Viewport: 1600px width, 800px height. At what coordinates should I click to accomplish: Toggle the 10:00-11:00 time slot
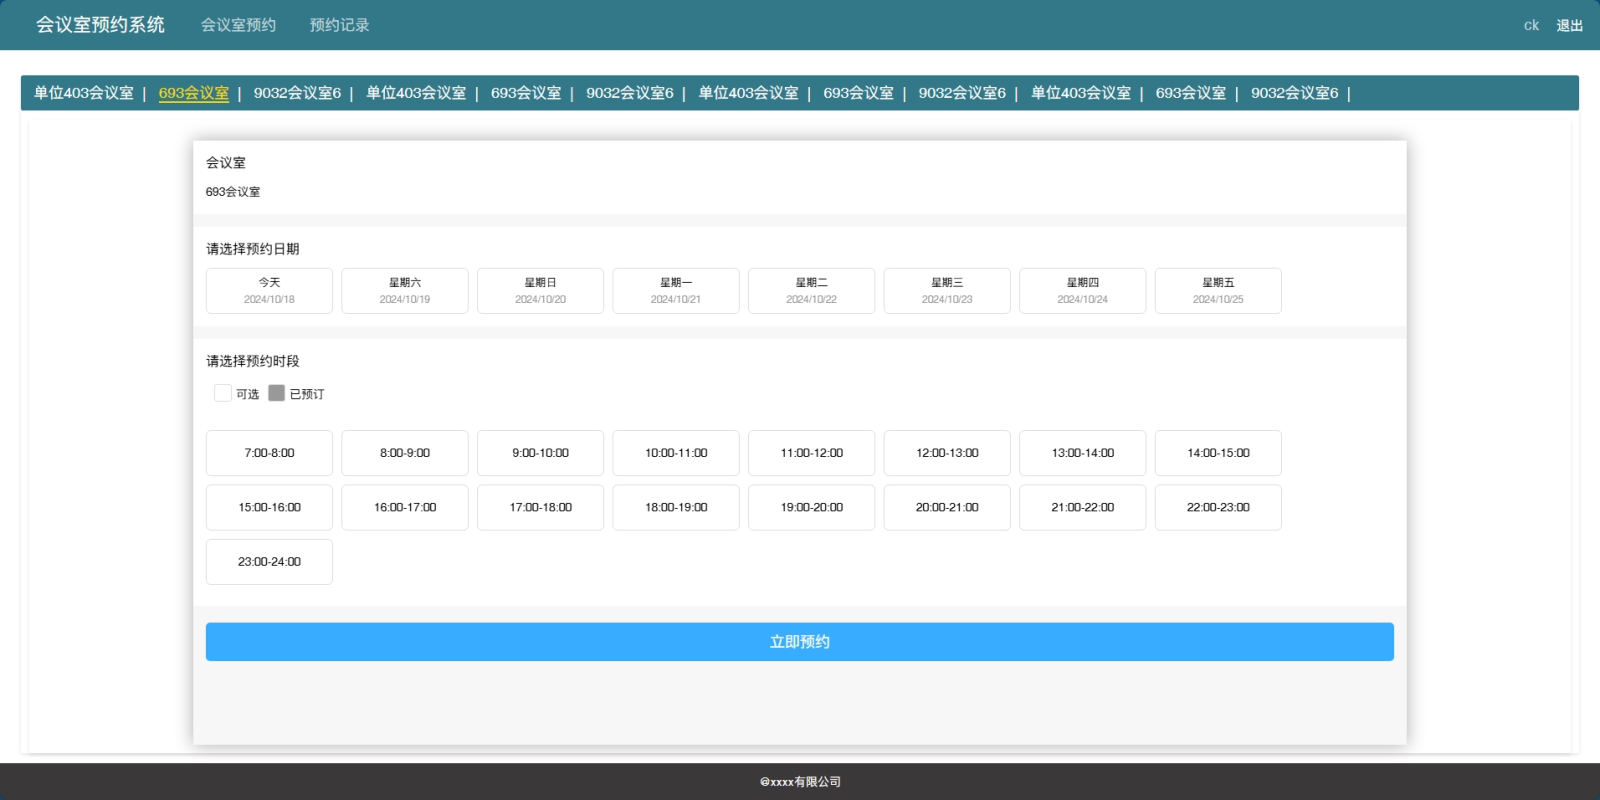676,453
